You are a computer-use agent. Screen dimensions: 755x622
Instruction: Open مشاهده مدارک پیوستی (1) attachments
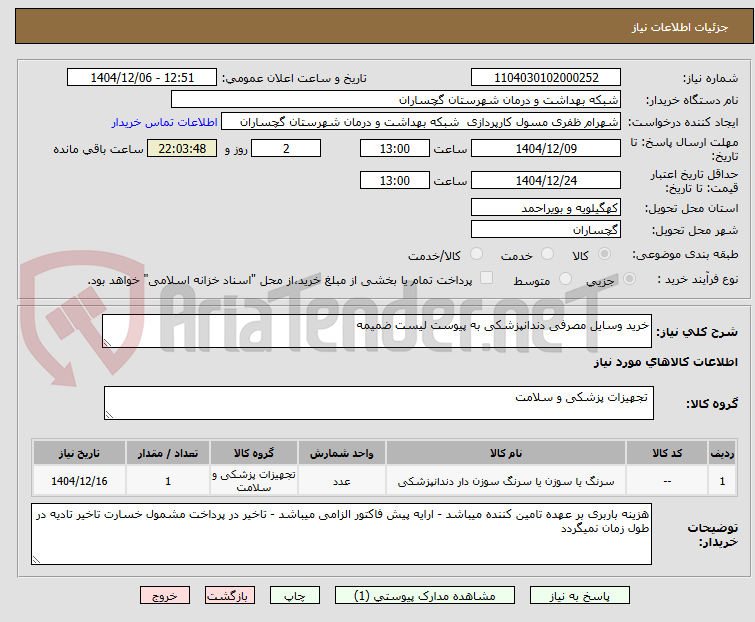point(425,596)
